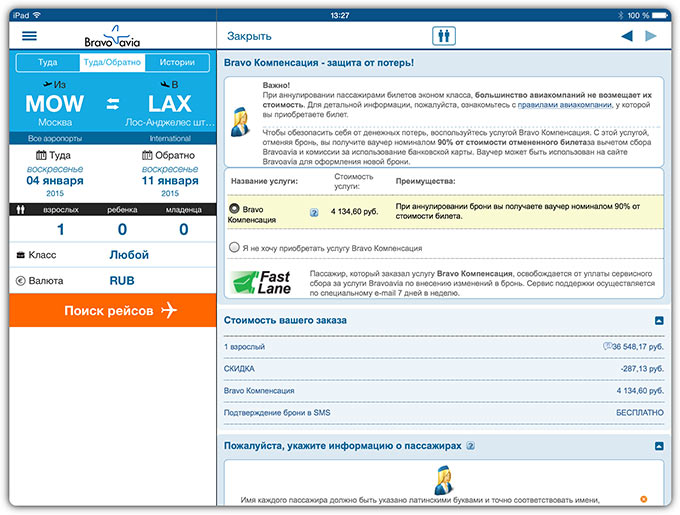Viewport: 680px width, 515px height.
Task: Tap the passengers icon in black bar
Action: (20, 210)
